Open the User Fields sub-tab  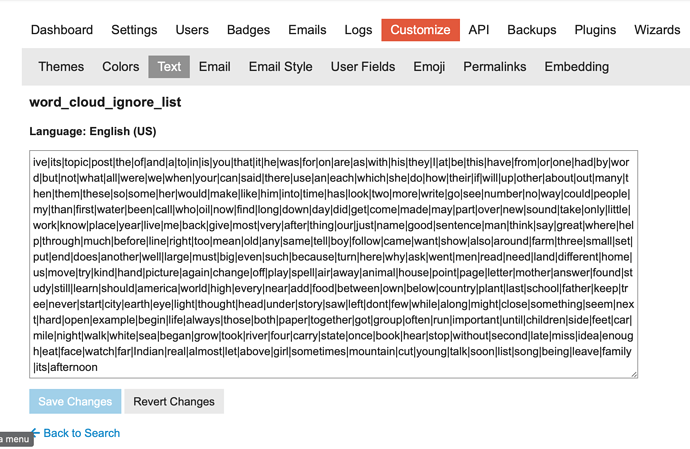click(363, 66)
